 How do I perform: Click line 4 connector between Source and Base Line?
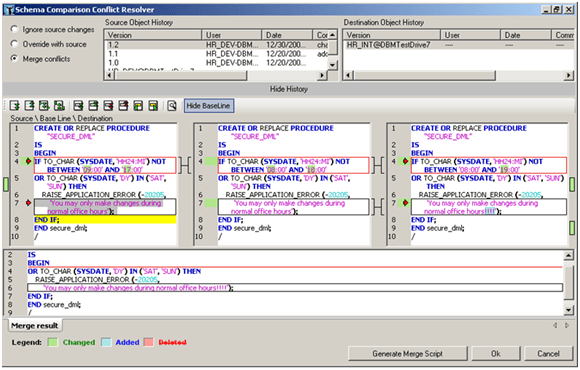185,165
